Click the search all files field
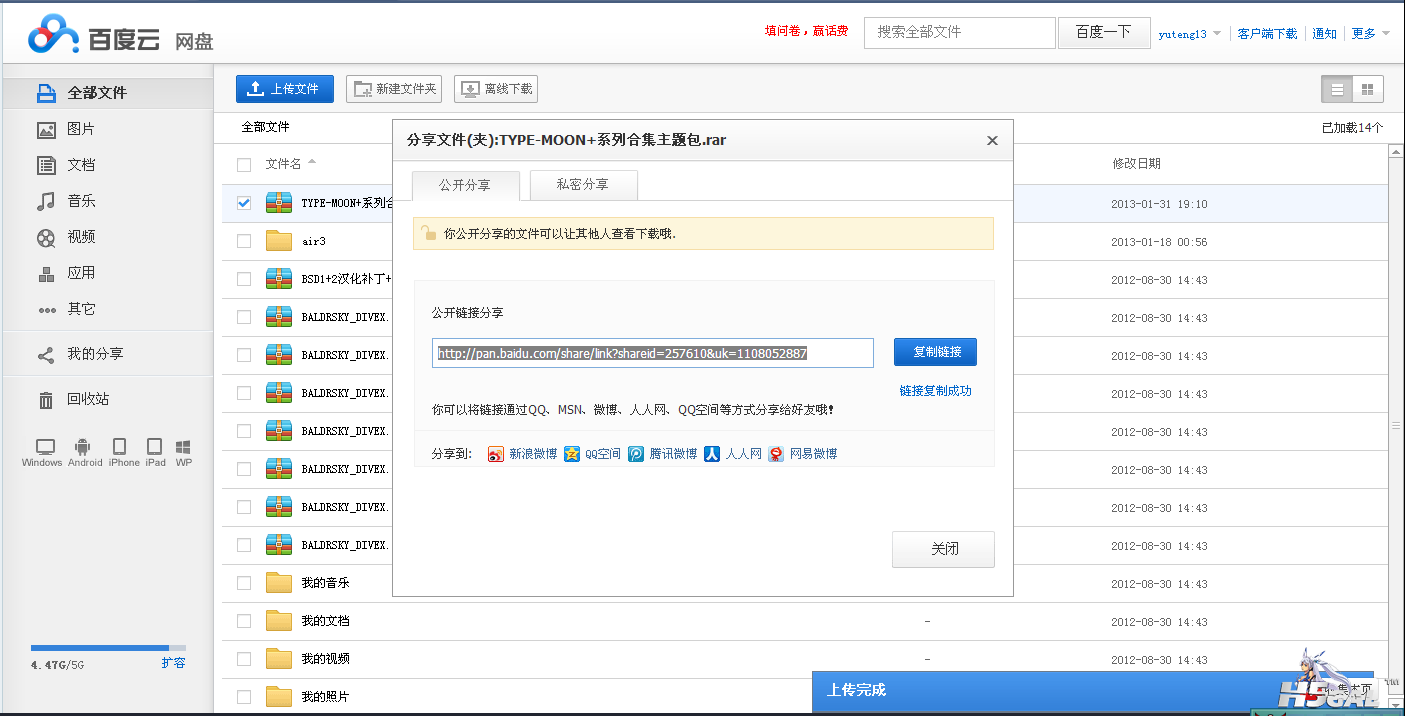Viewport: 1405px width, 716px height. pos(960,32)
